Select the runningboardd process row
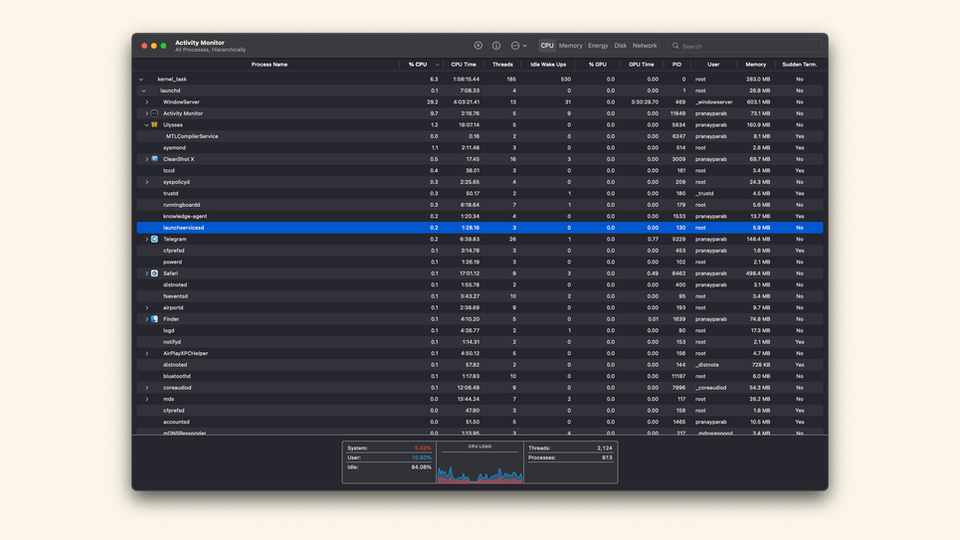The height and width of the screenshot is (540, 960). coord(479,204)
